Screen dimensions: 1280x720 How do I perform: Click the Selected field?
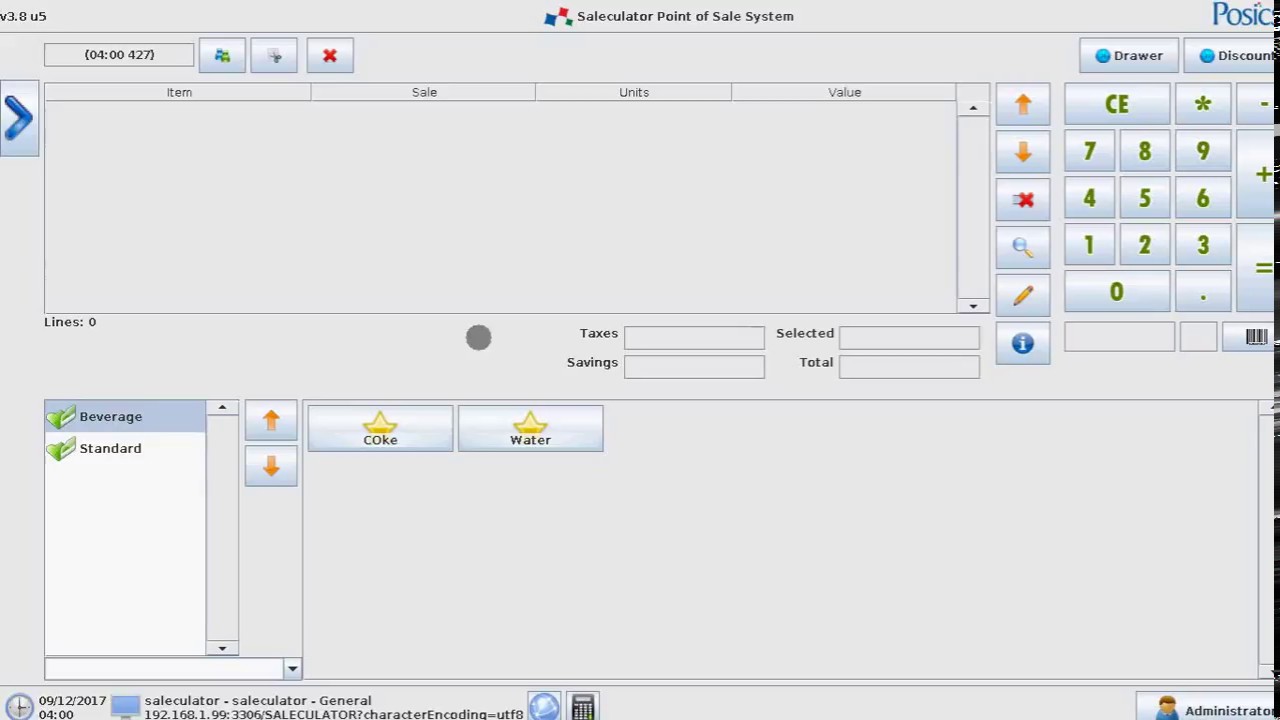[909, 337]
